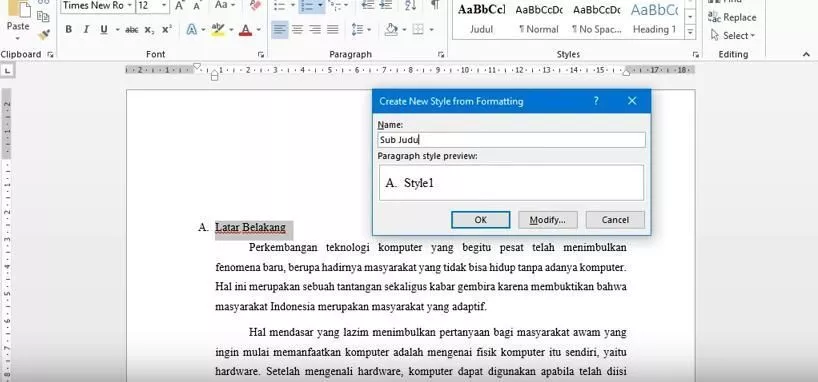Click the style Name input field
The height and width of the screenshot is (382, 818).
(x=511, y=140)
